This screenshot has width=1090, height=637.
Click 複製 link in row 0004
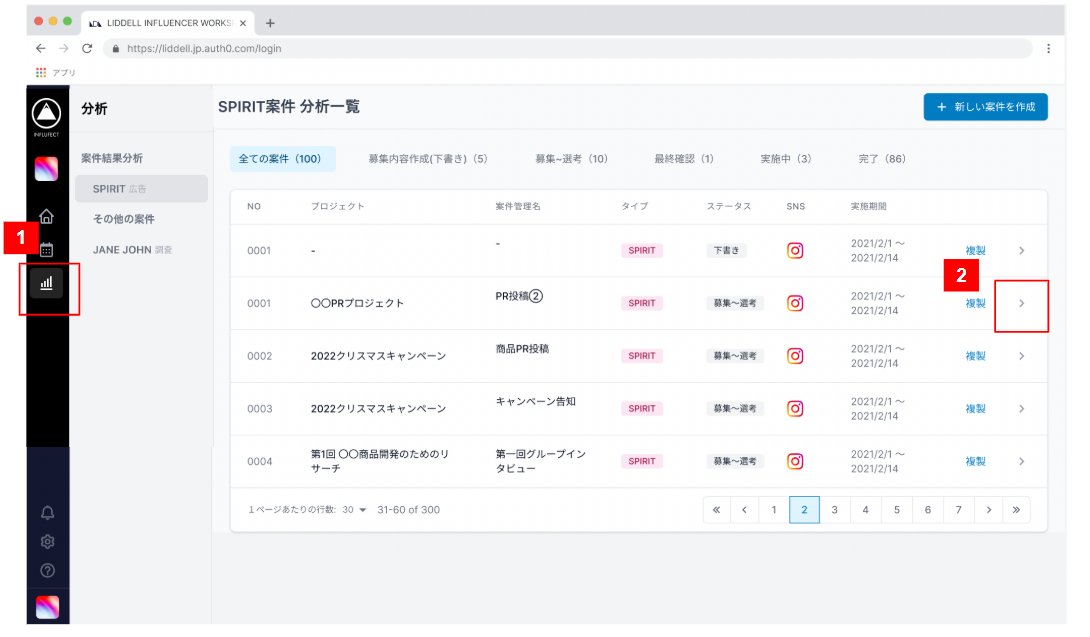(x=975, y=461)
